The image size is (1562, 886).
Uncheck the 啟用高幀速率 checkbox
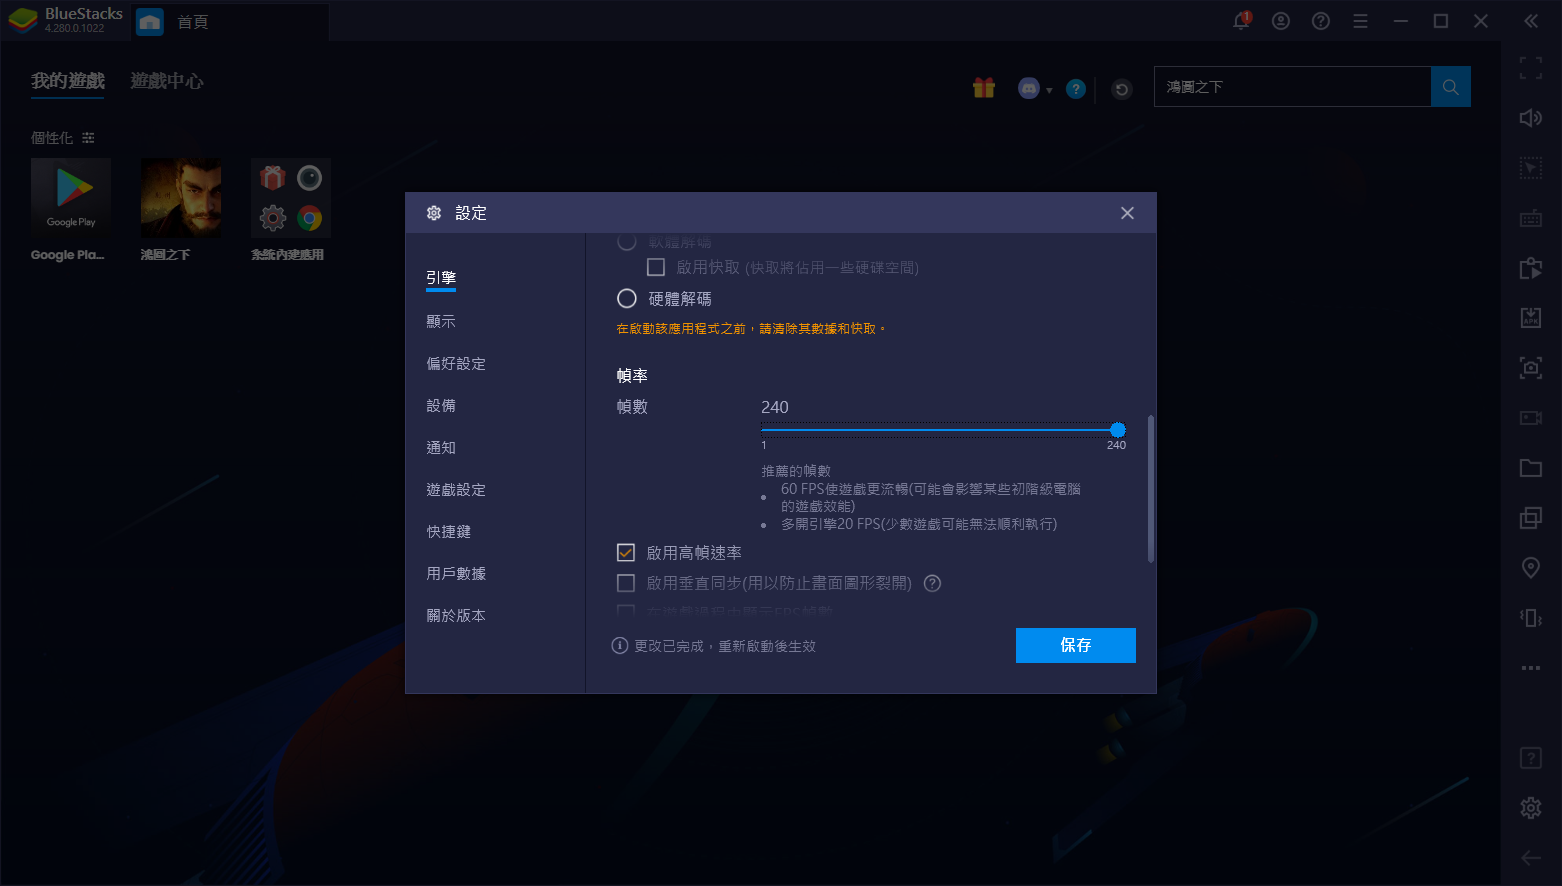tap(626, 552)
